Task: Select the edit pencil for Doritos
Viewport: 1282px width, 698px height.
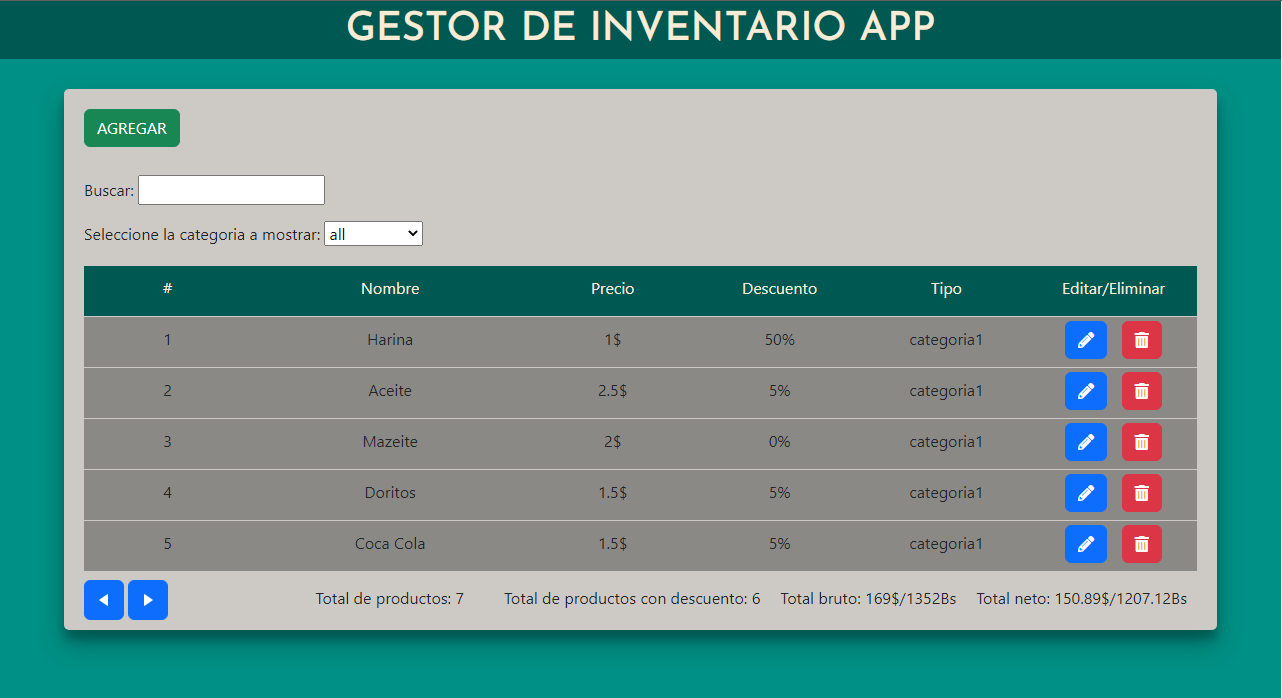Action: point(1086,493)
